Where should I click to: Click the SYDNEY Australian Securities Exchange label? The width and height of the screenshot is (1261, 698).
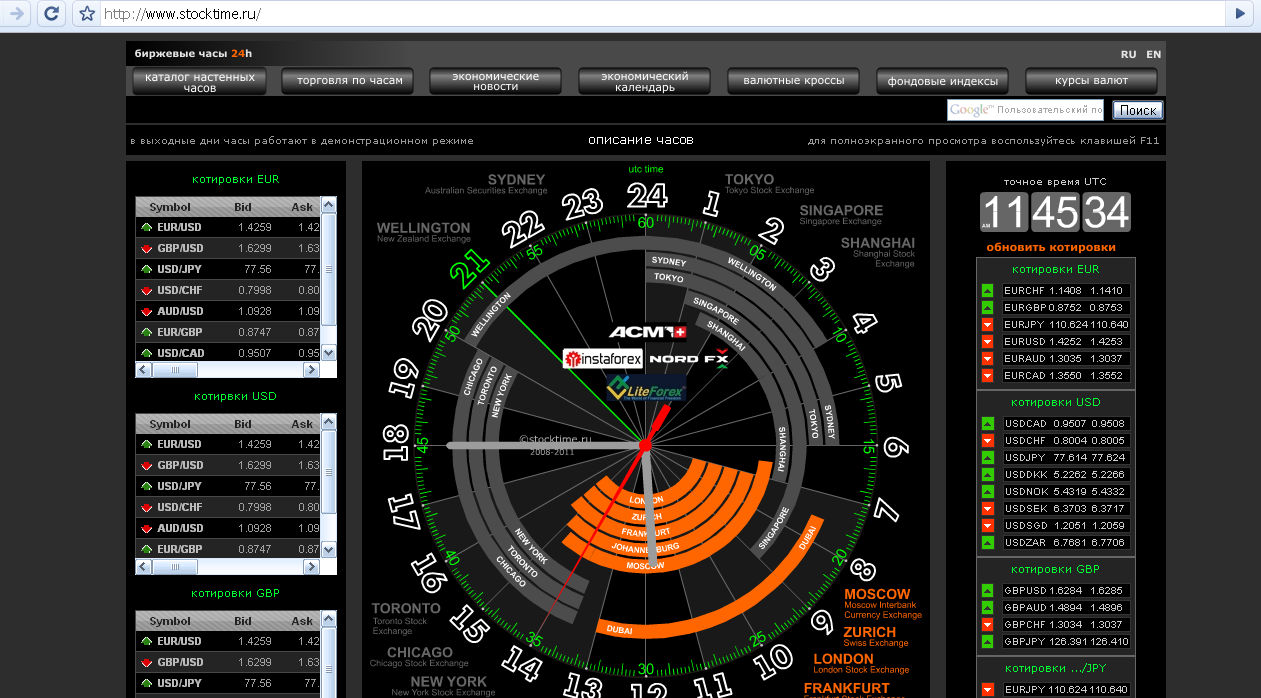485,184
